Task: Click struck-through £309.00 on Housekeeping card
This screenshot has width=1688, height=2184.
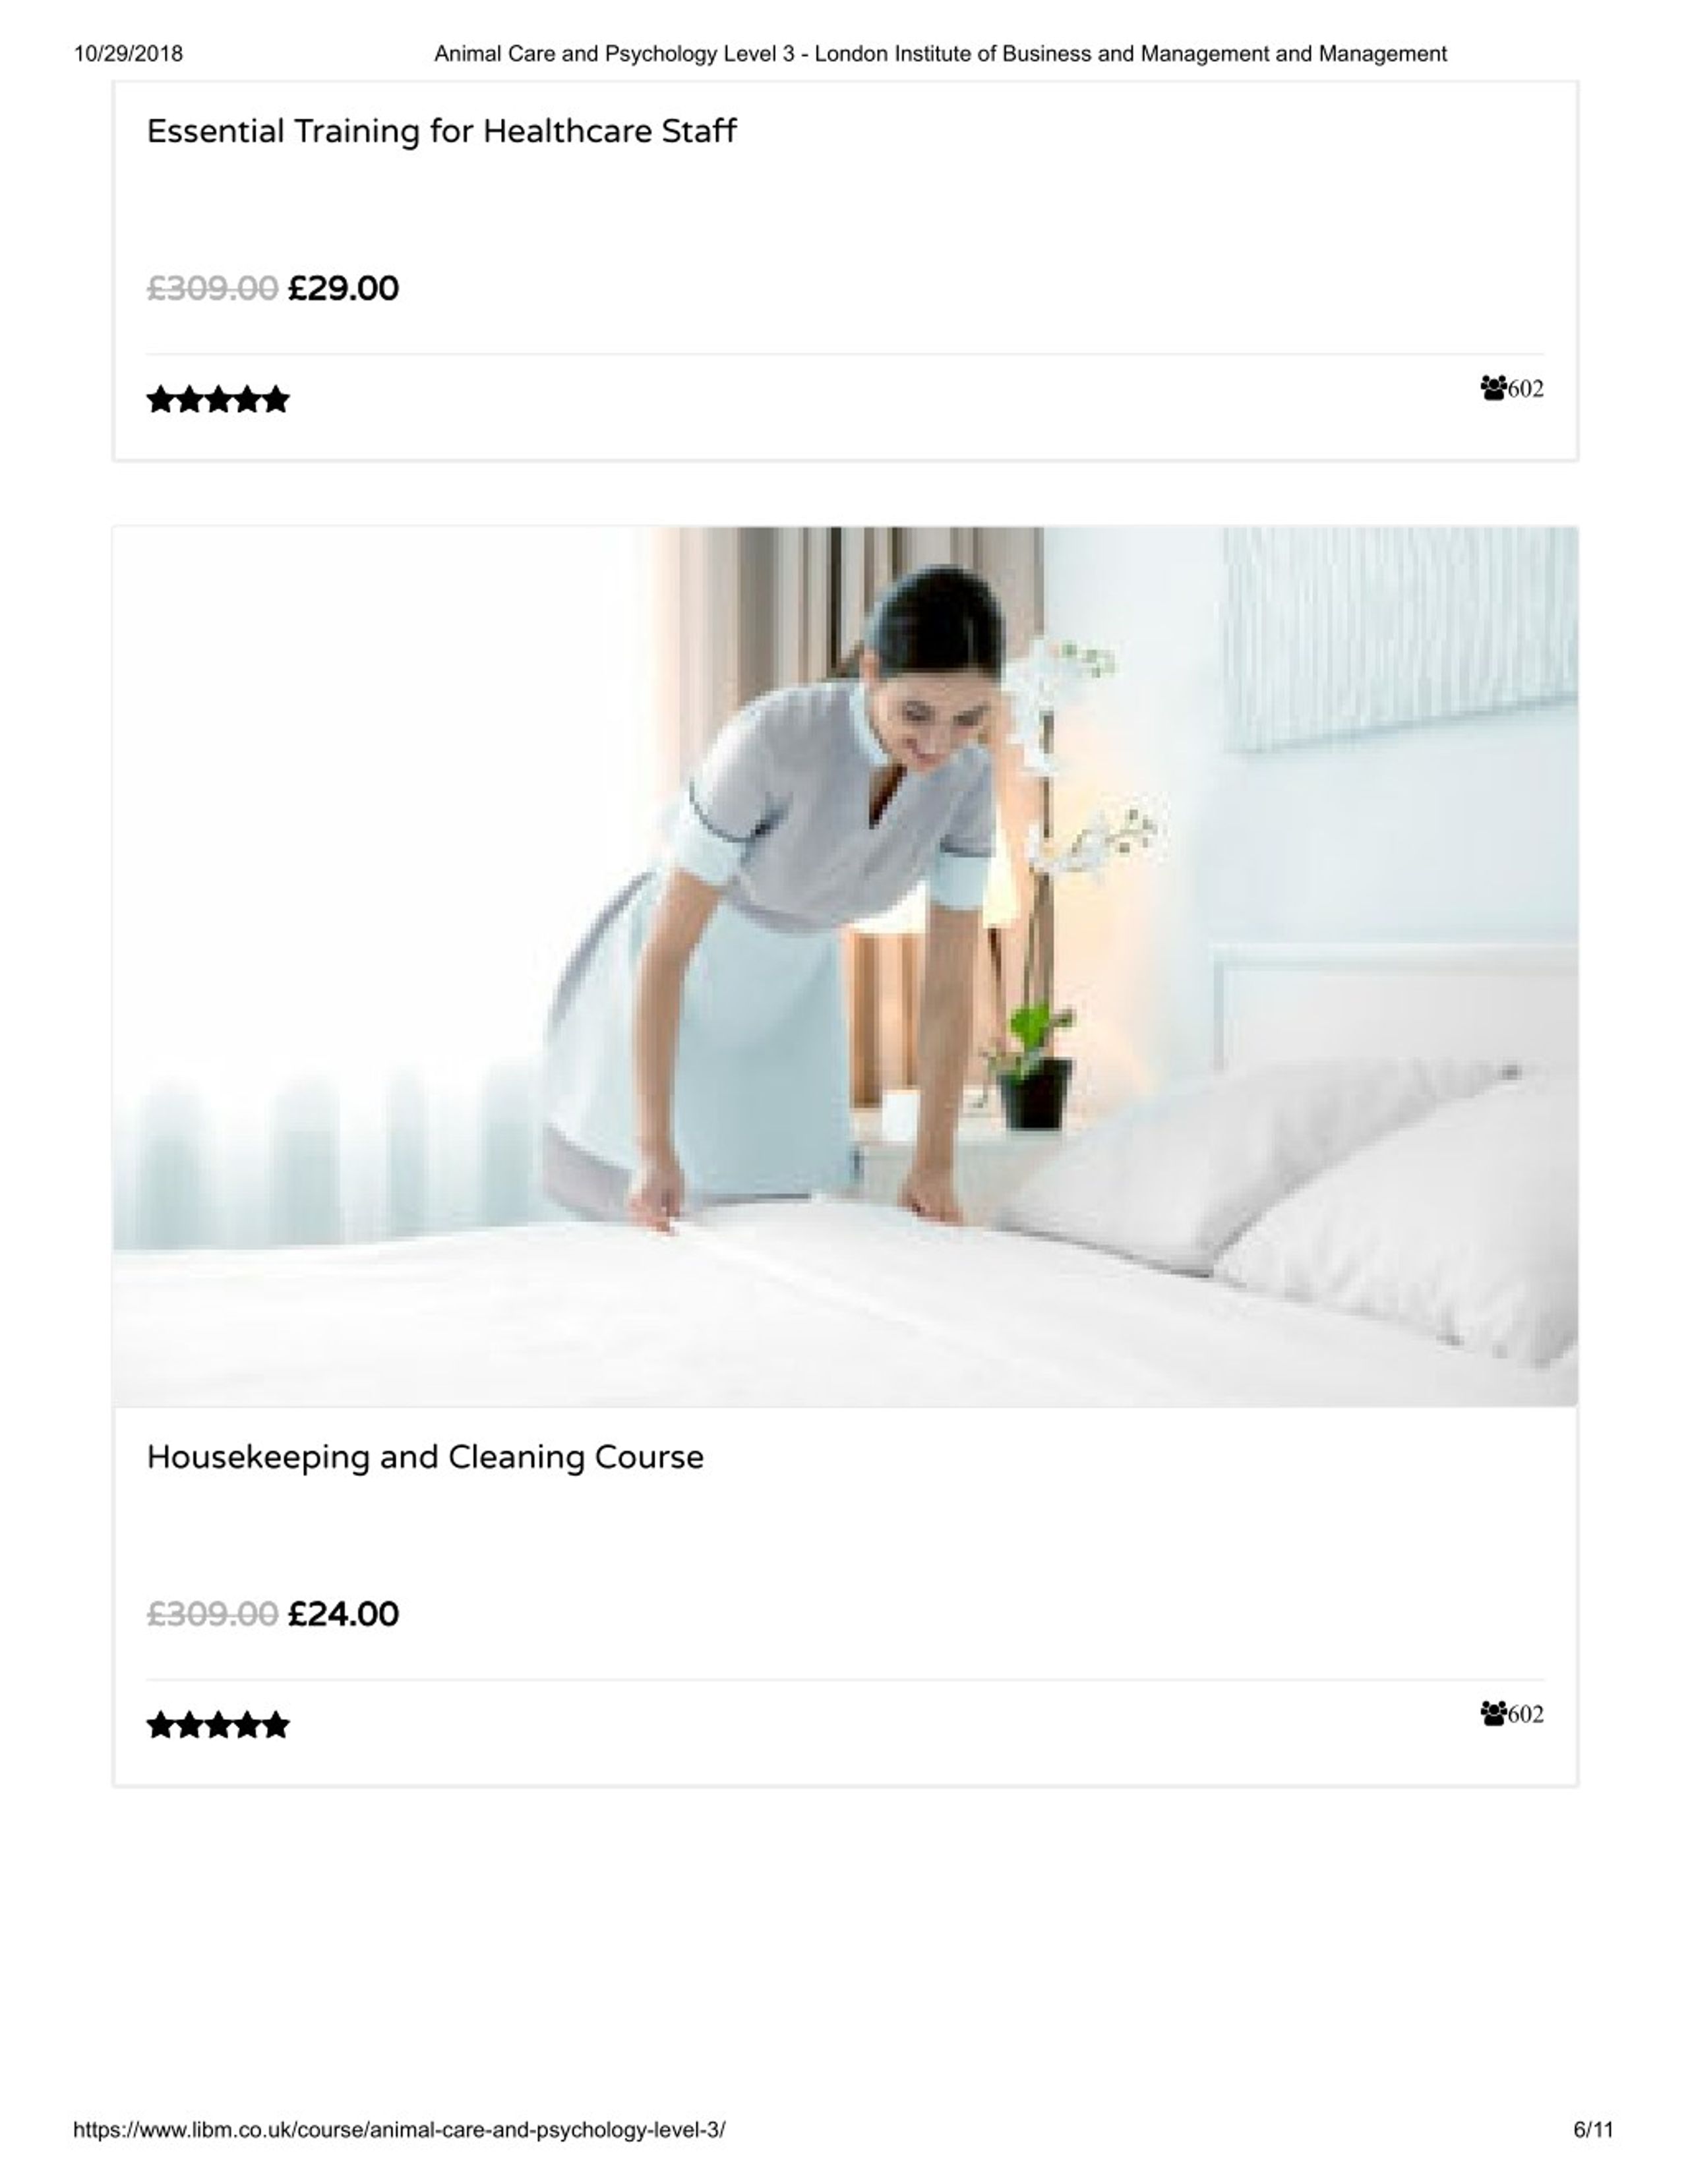Action: (212, 1614)
